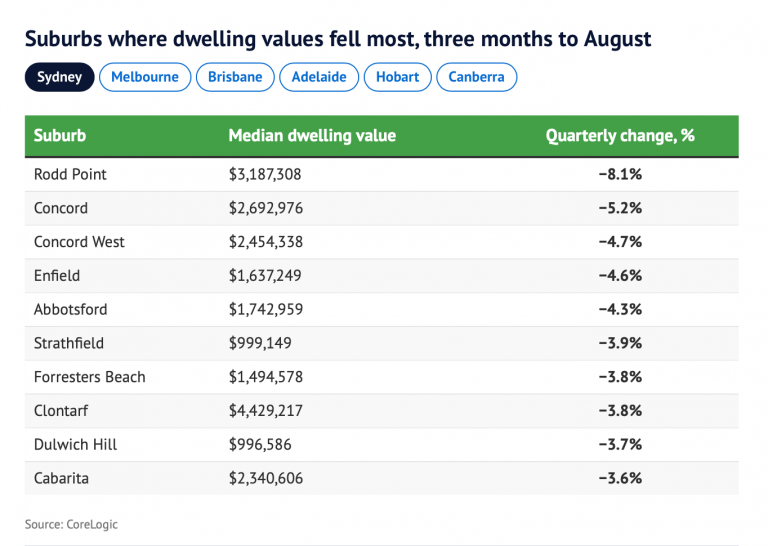Image resolution: width=768 pixels, height=546 pixels.
Task: Select the Sydney city tab
Action: click(x=59, y=77)
